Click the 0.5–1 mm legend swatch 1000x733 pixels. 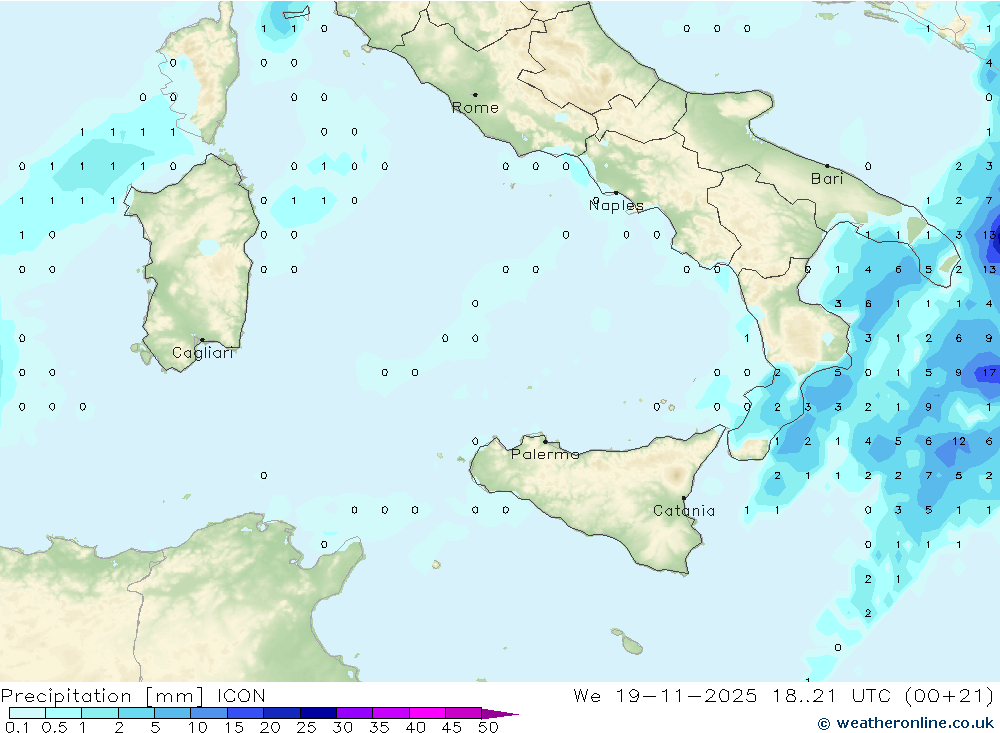pyautogui.click(x=64, y=713)
